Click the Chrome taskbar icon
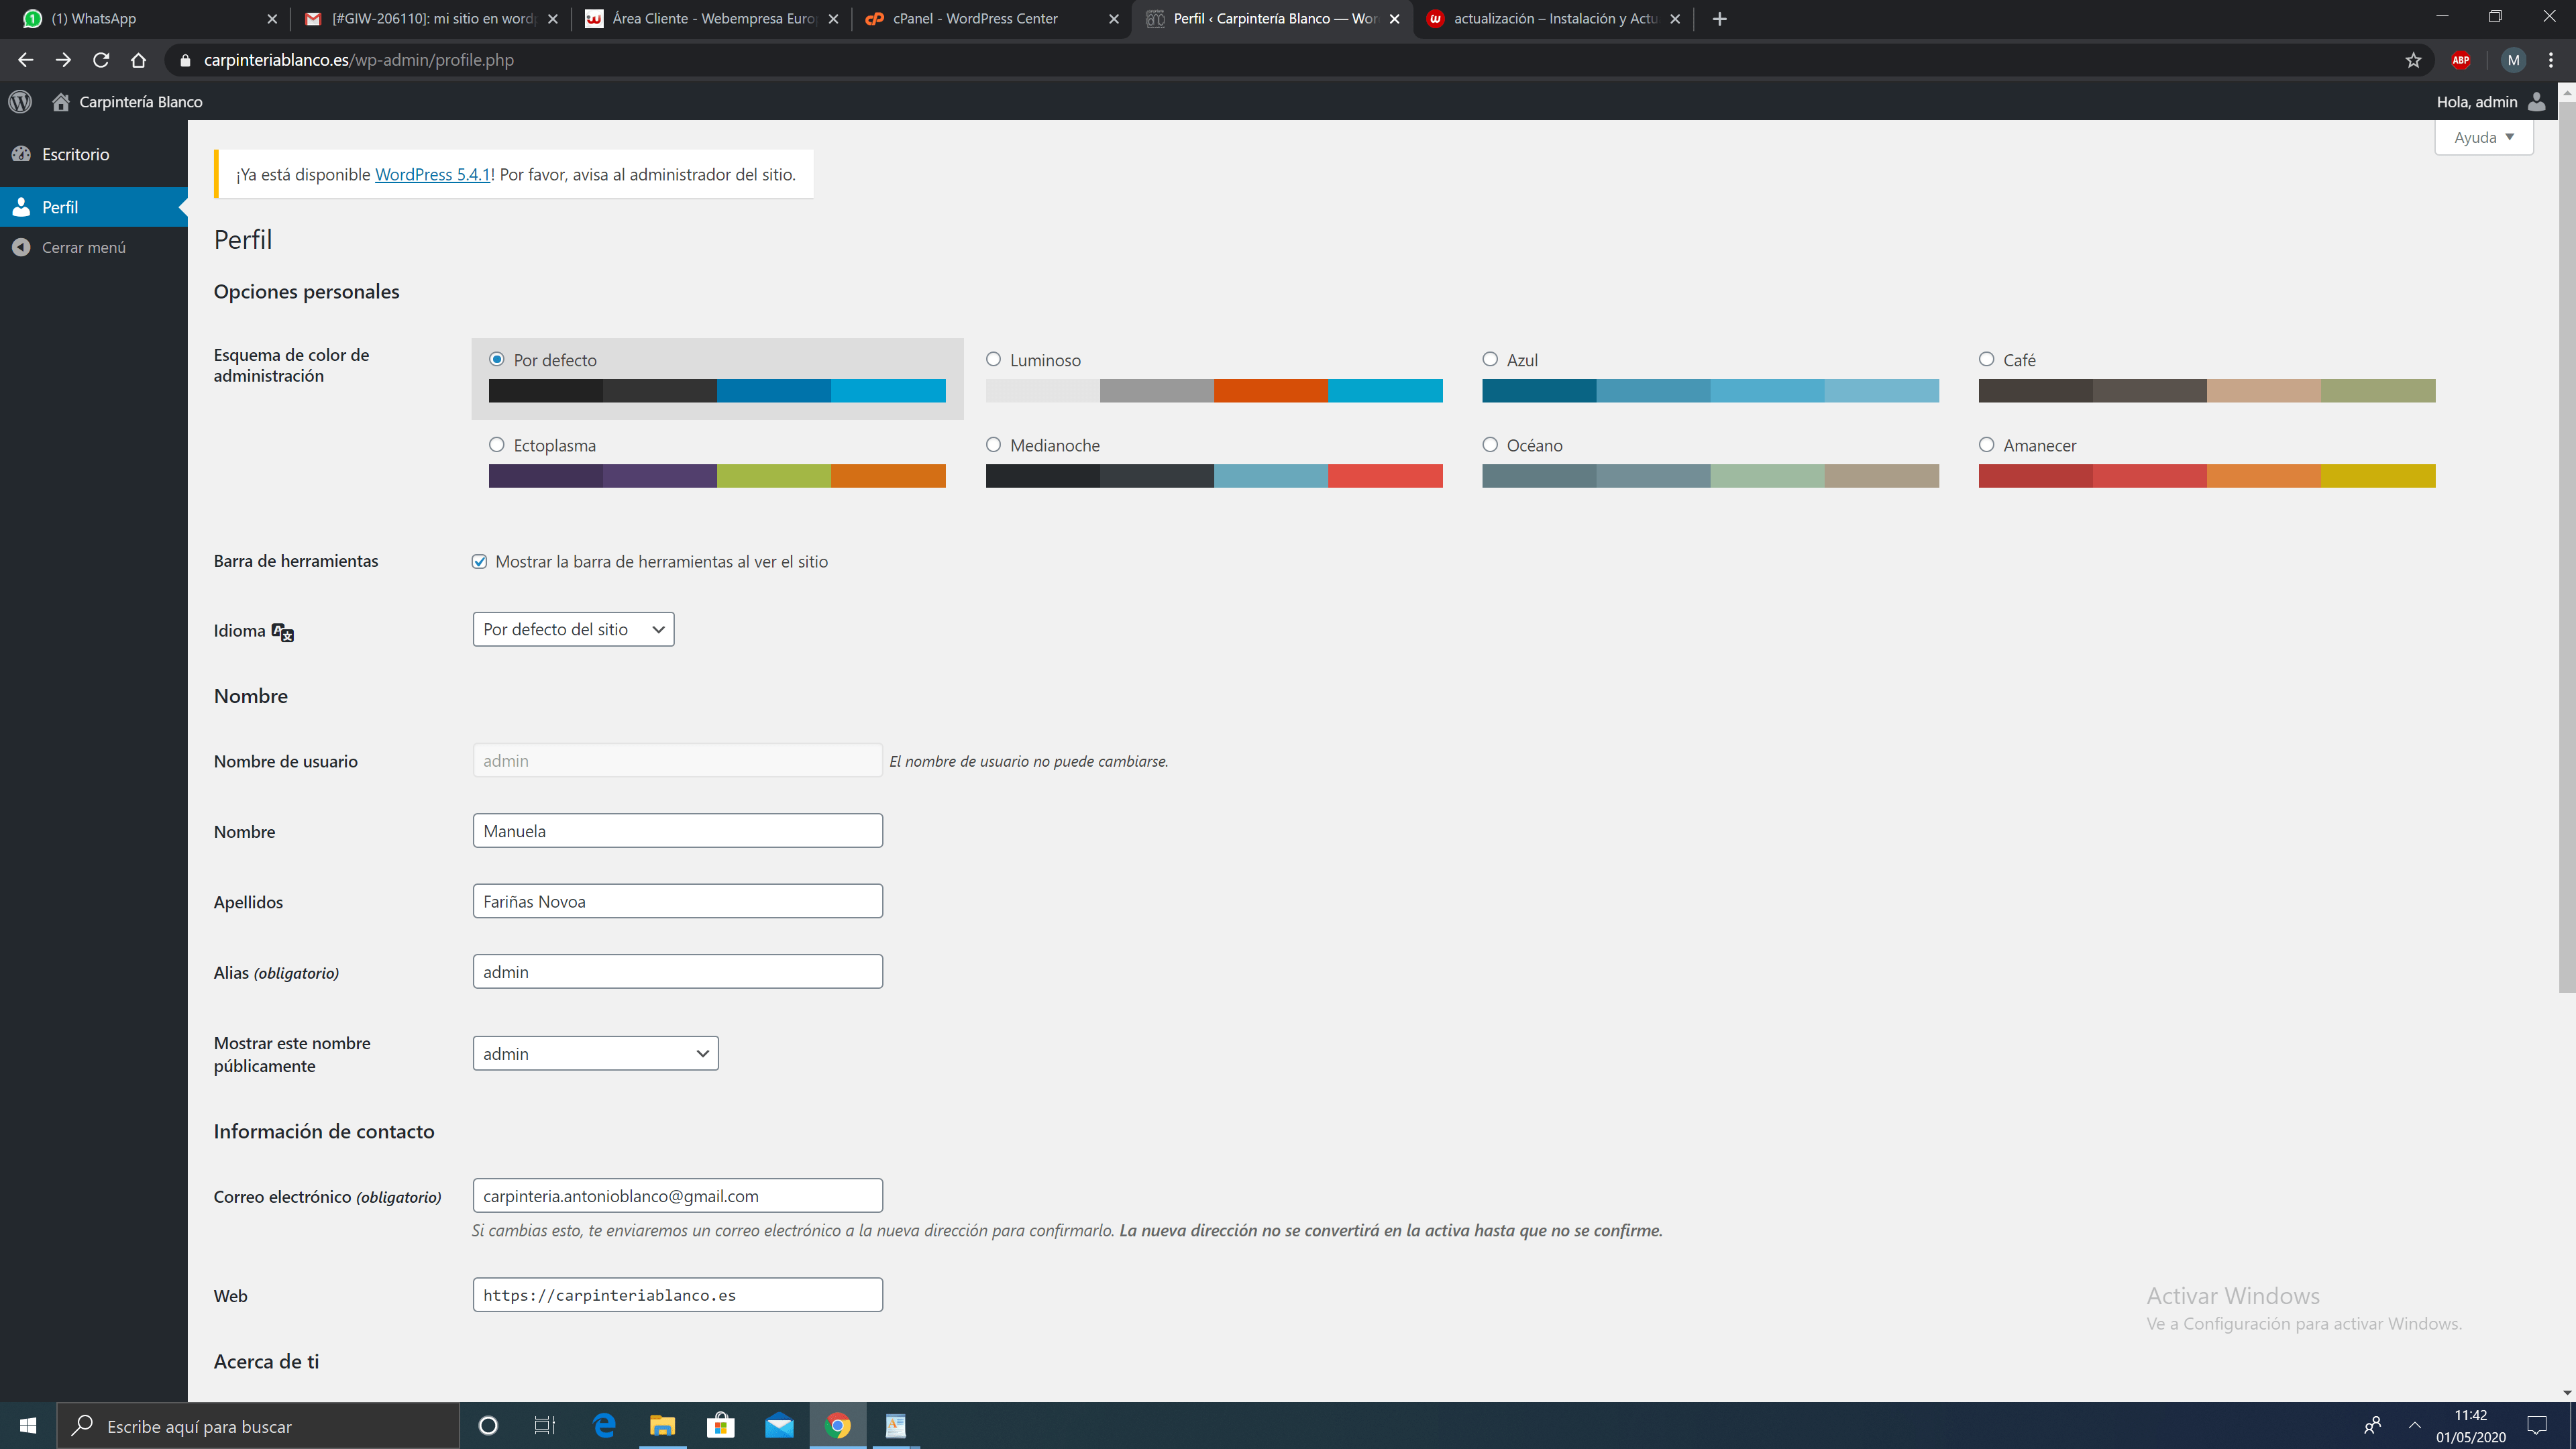Screen dimensions: 2576x1449 (x=838, y=1426)
